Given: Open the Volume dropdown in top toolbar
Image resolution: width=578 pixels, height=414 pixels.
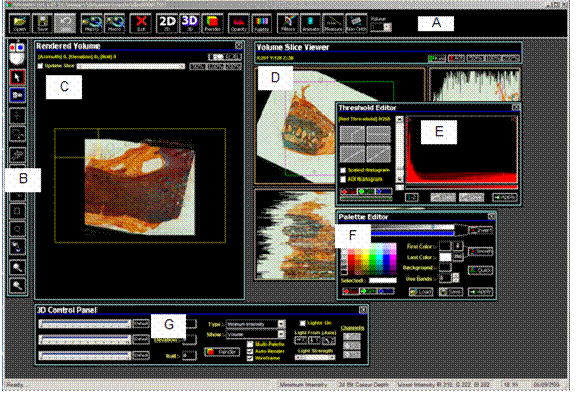Looking at the screenshot, I should click(381, 27).
